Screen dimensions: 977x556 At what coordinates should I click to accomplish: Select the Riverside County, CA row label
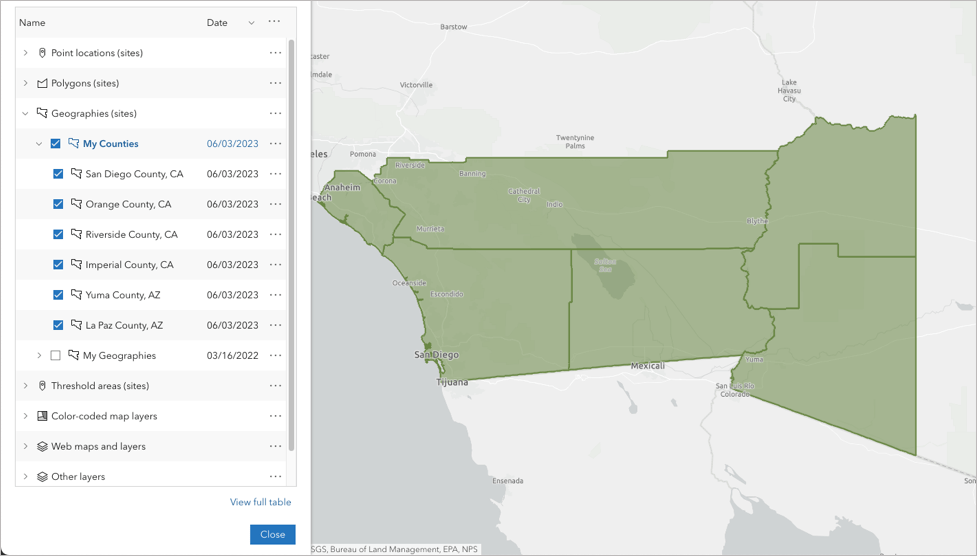tap(131, 234)
